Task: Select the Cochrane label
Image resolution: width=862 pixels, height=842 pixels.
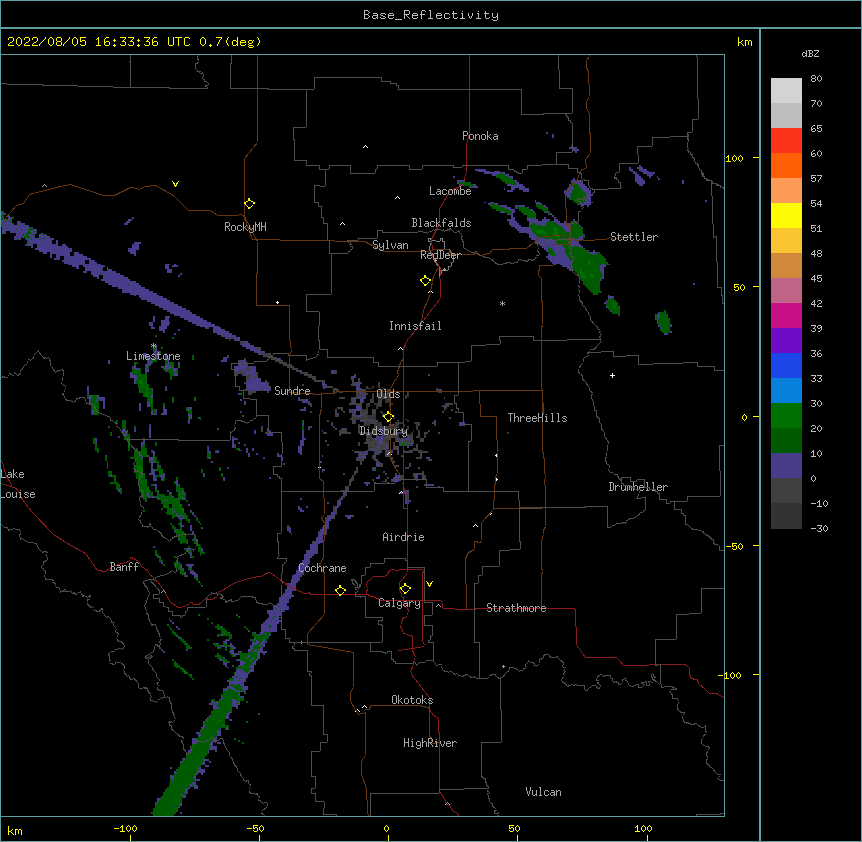Action: (322, 568)
